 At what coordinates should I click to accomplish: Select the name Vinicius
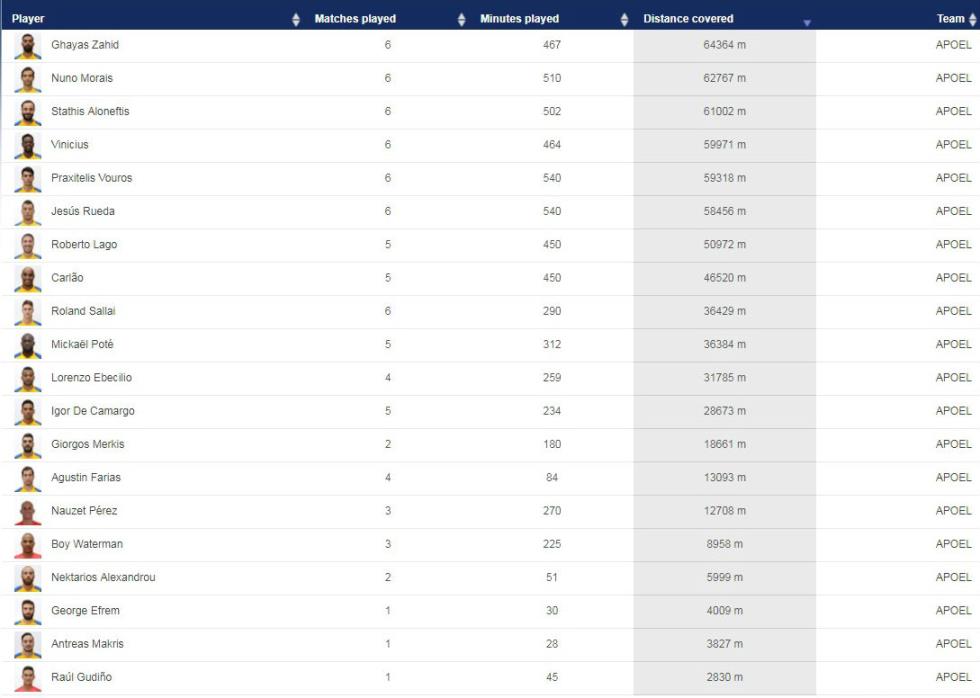(x=70, y=144)
